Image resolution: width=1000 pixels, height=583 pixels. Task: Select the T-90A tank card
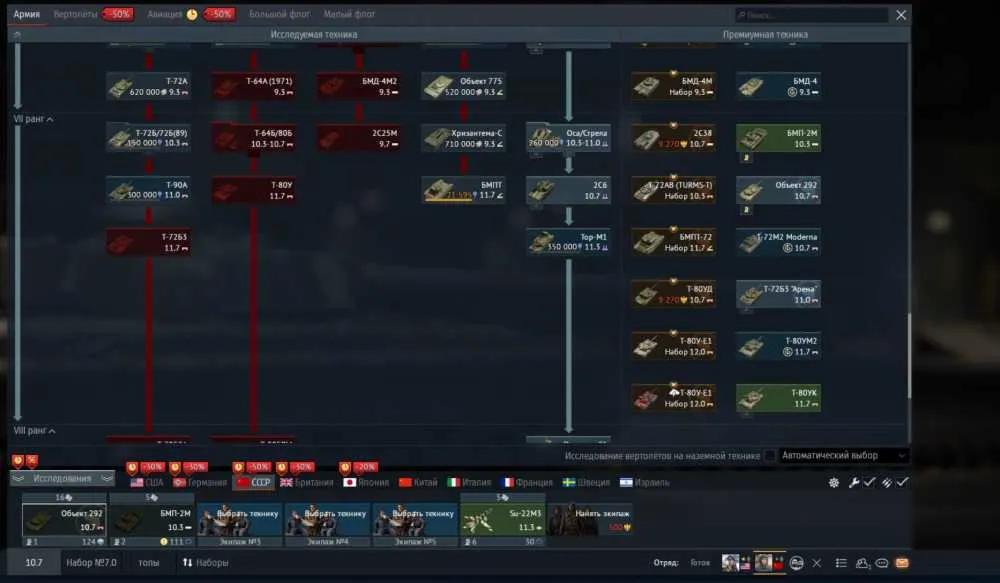[148, 190]
